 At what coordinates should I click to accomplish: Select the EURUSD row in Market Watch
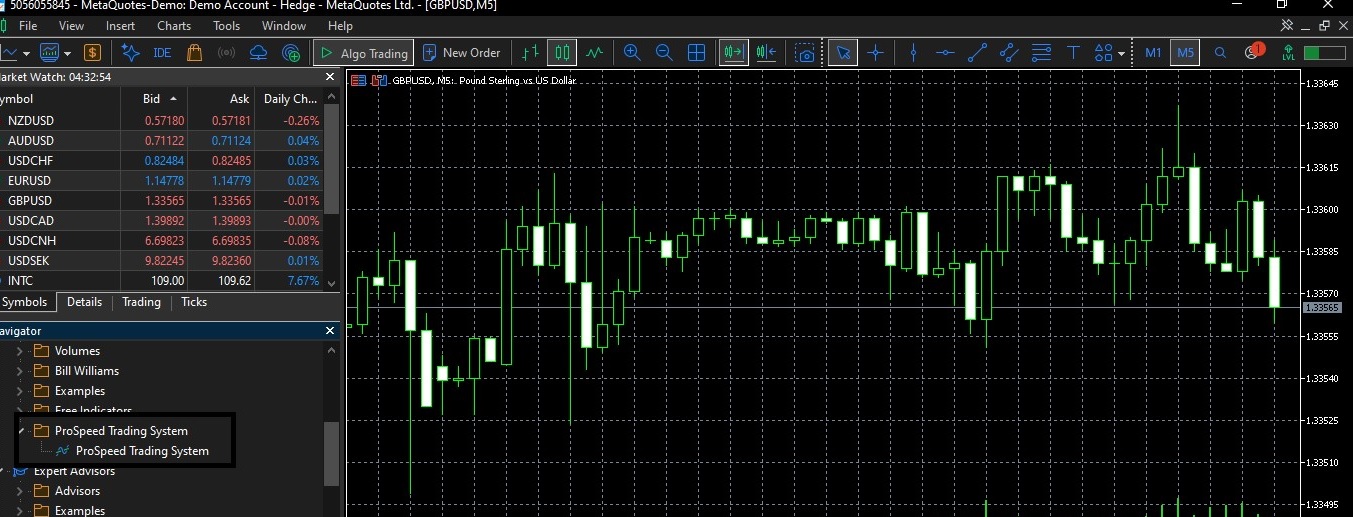point(162,181)
